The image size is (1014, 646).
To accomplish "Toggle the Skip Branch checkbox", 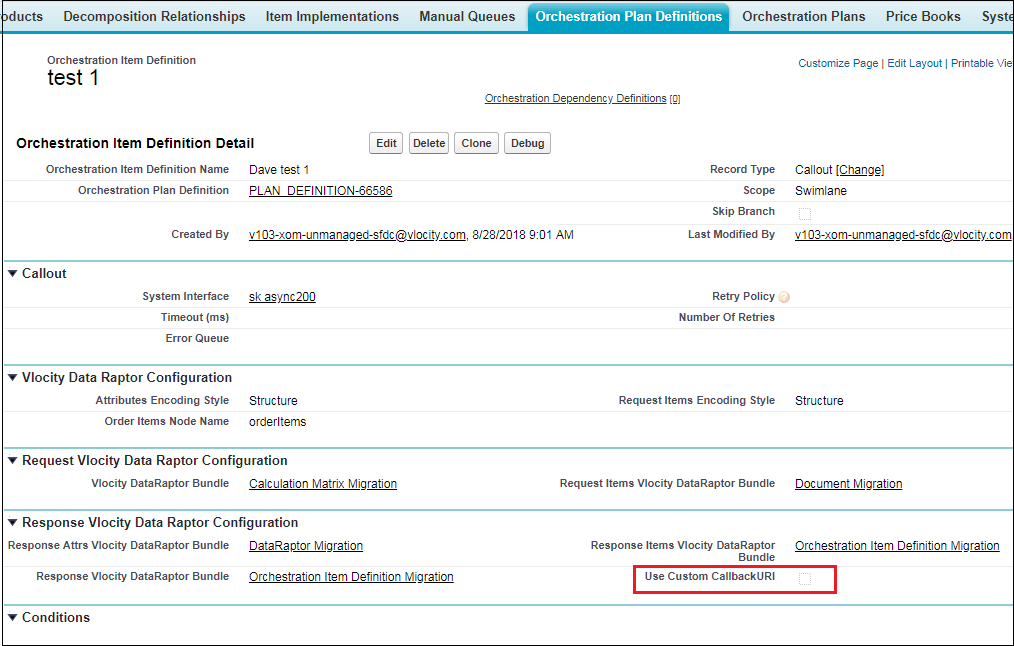I will coord(804,213).
